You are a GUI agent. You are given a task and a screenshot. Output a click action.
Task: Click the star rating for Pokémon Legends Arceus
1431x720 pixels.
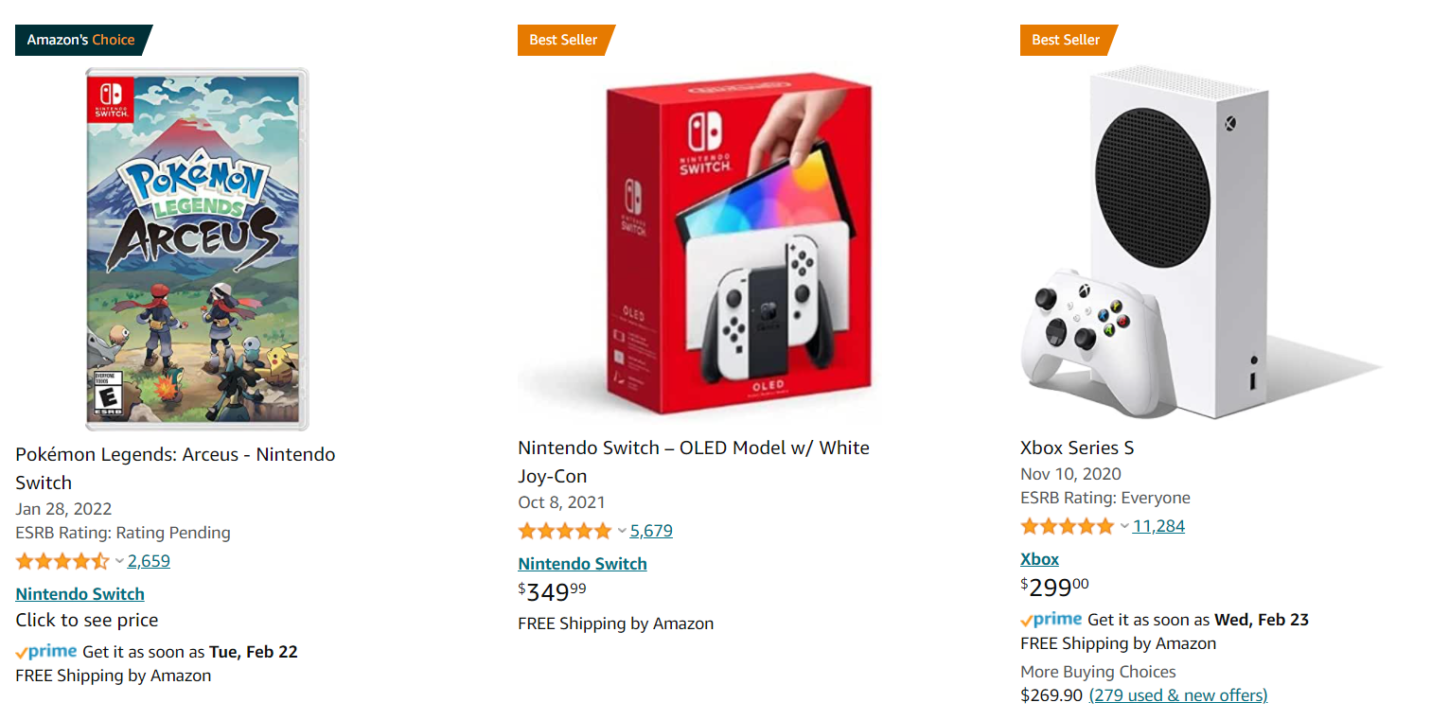click(62, 561)
